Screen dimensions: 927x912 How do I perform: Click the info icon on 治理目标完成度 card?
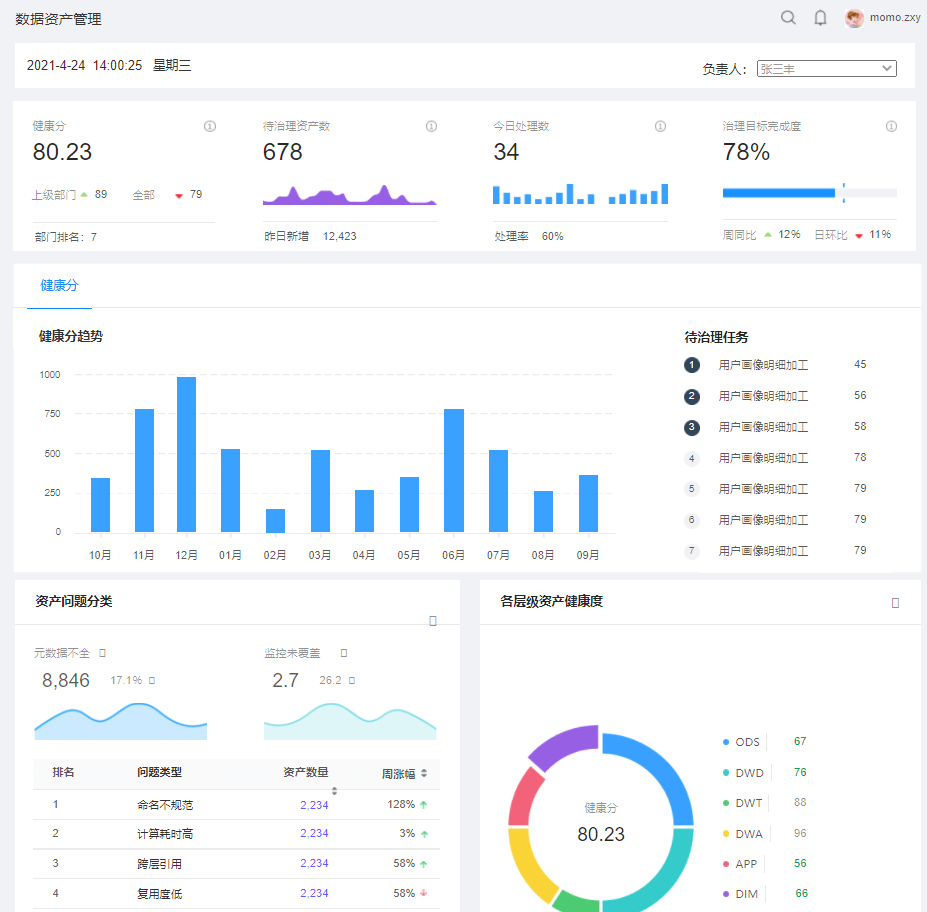[890, 126]
